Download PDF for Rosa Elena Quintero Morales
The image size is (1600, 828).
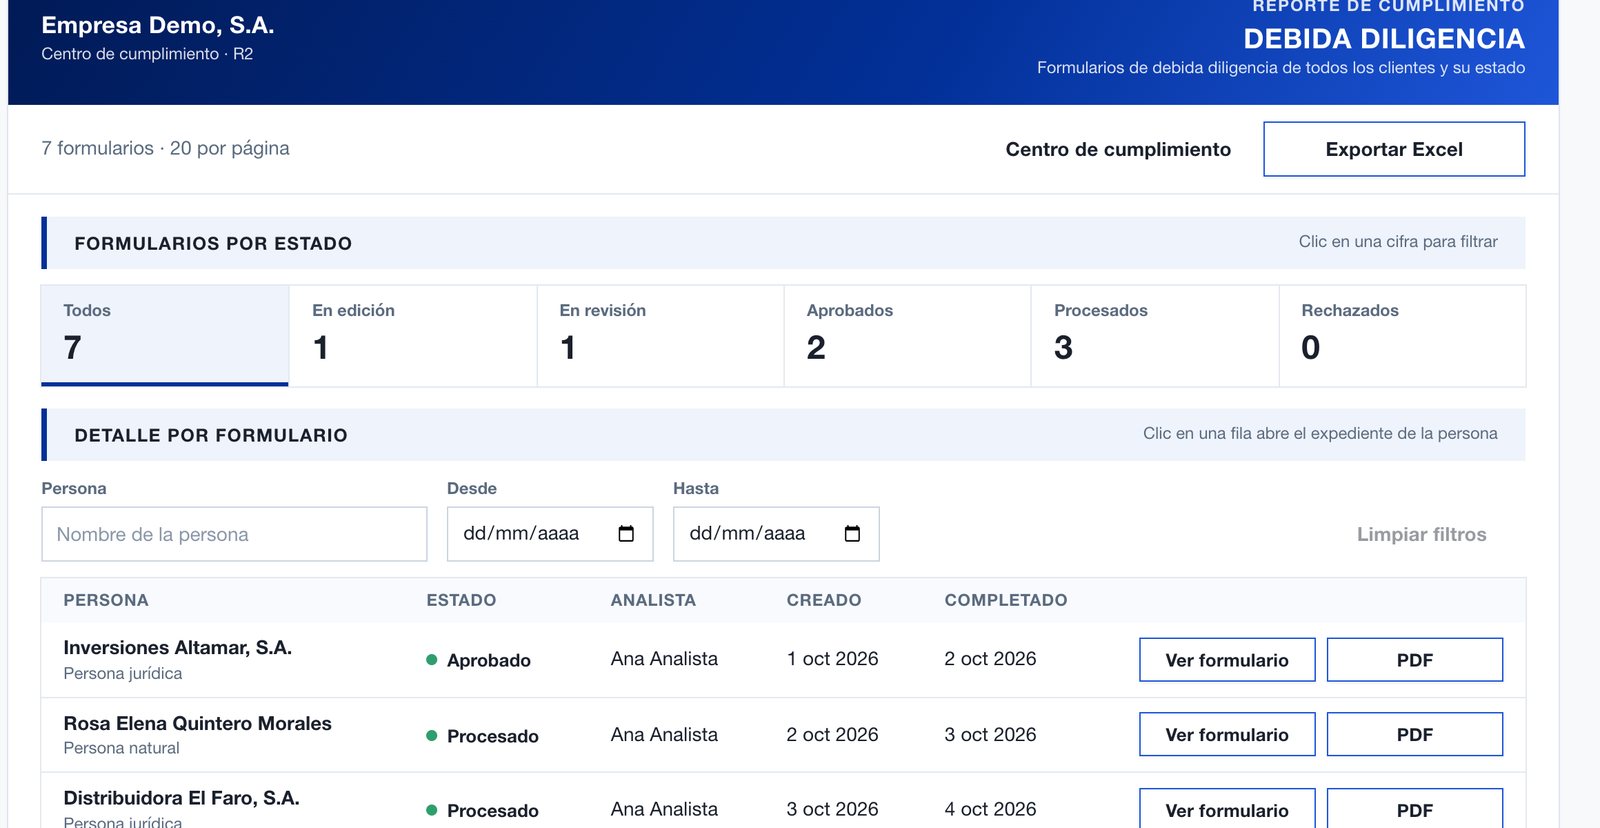coord(1415,734)
